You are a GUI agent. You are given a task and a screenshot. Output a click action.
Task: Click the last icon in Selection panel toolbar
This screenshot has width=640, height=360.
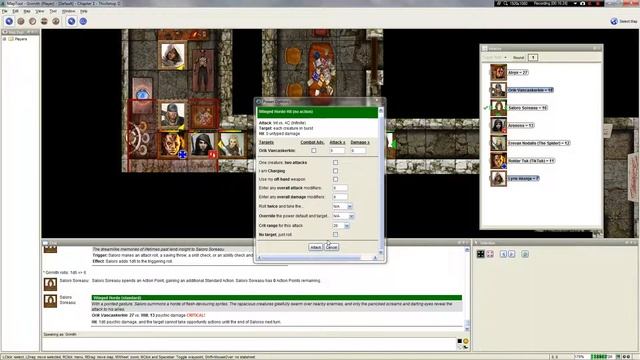pyautogui.click(x=525, y=254)
